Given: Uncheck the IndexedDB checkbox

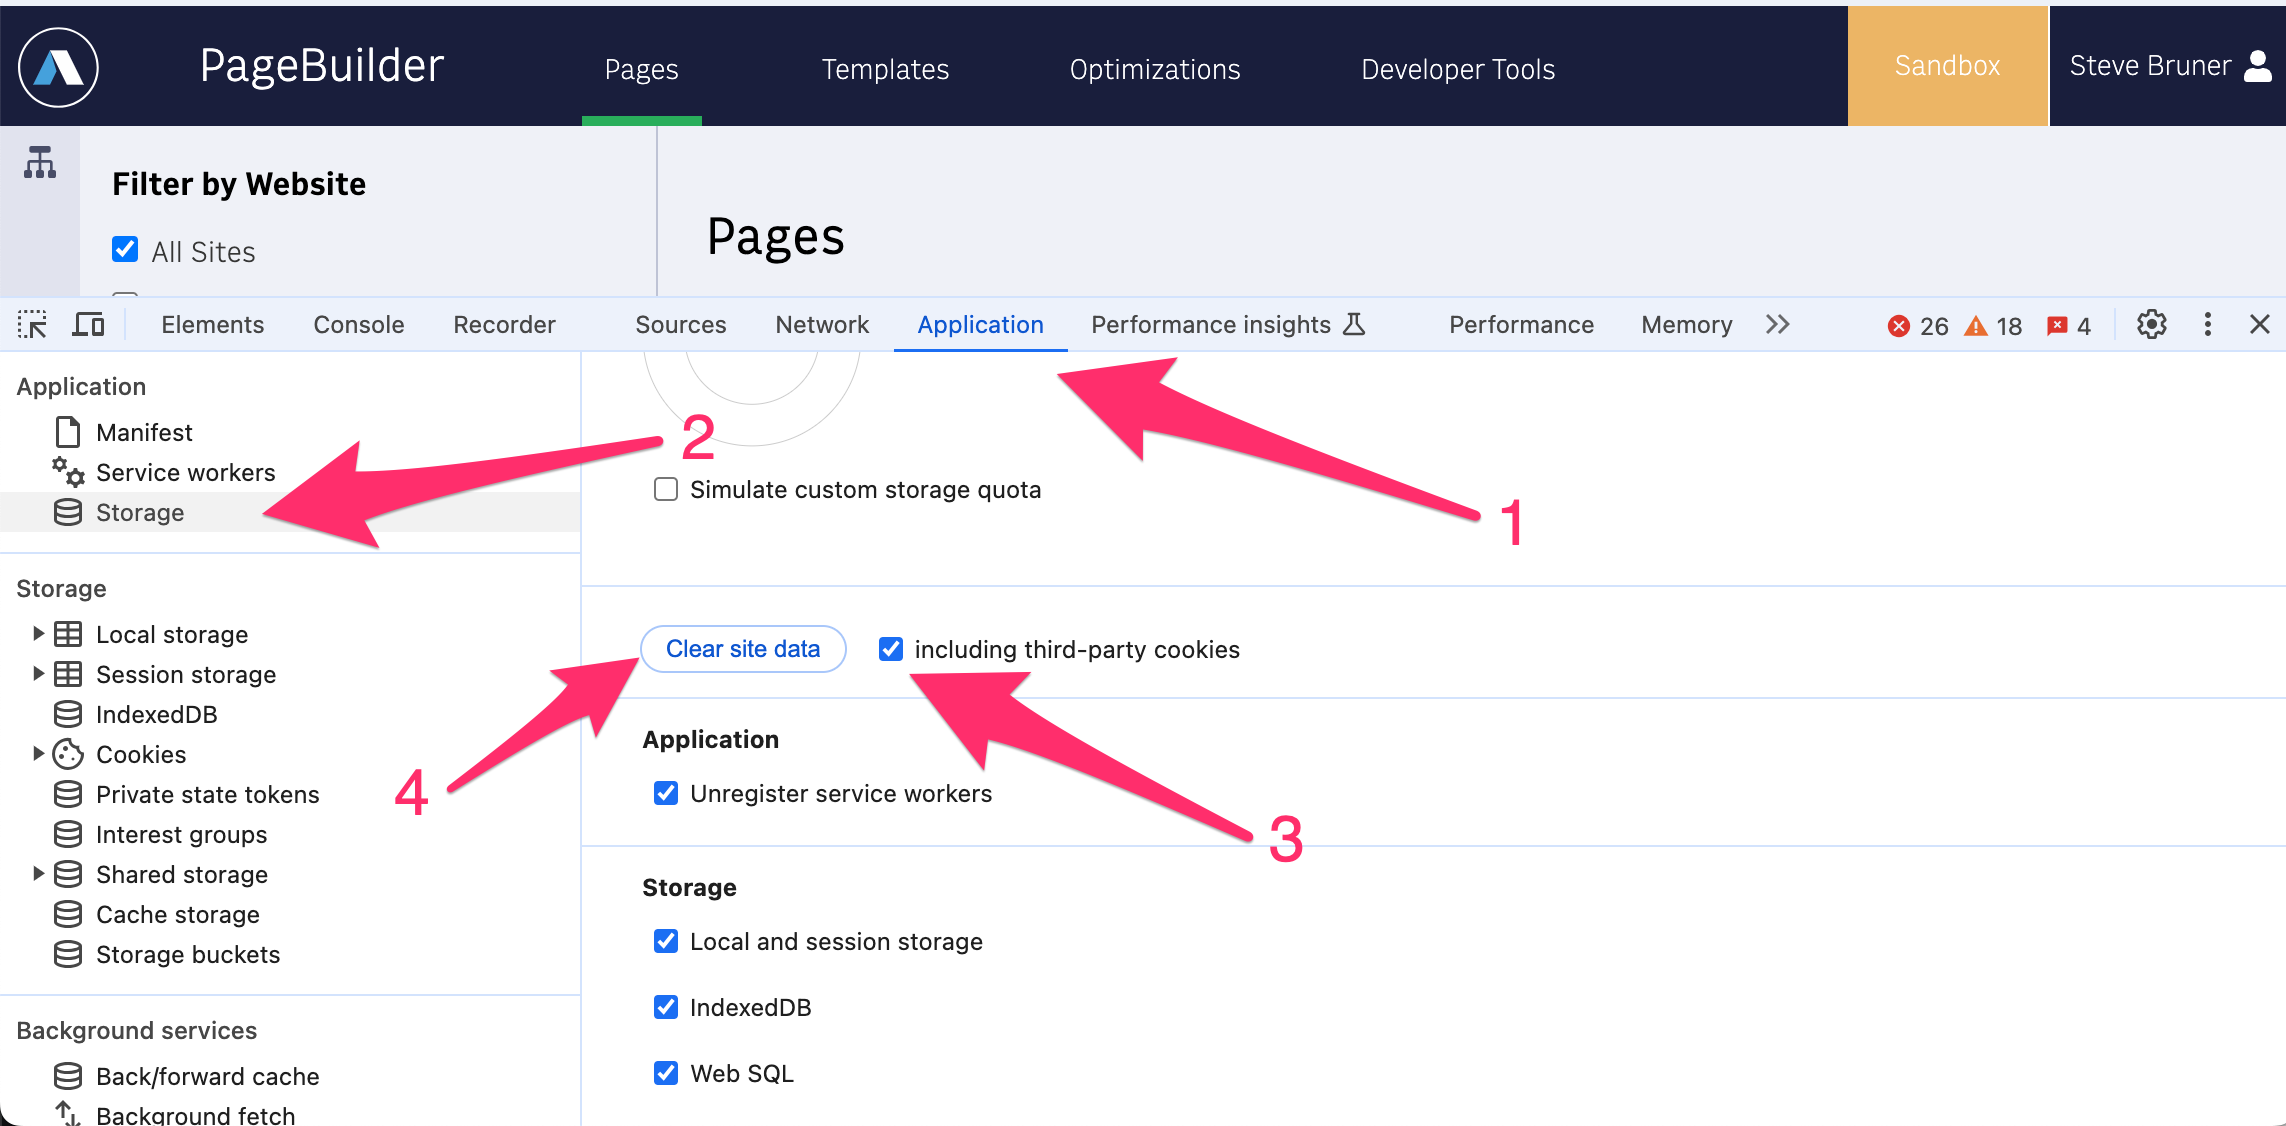Looking at the screenshot, I should pyautogui.click(x=666, y=1007).
